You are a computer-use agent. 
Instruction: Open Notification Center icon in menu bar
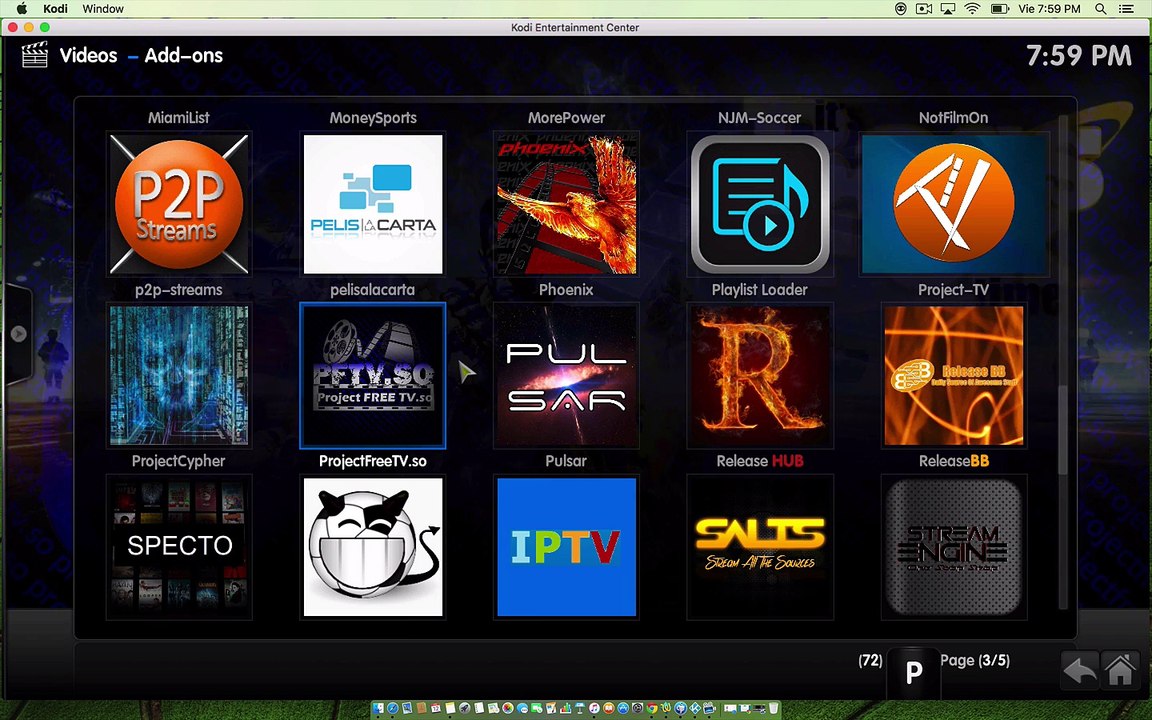[x=1126, y=9]
